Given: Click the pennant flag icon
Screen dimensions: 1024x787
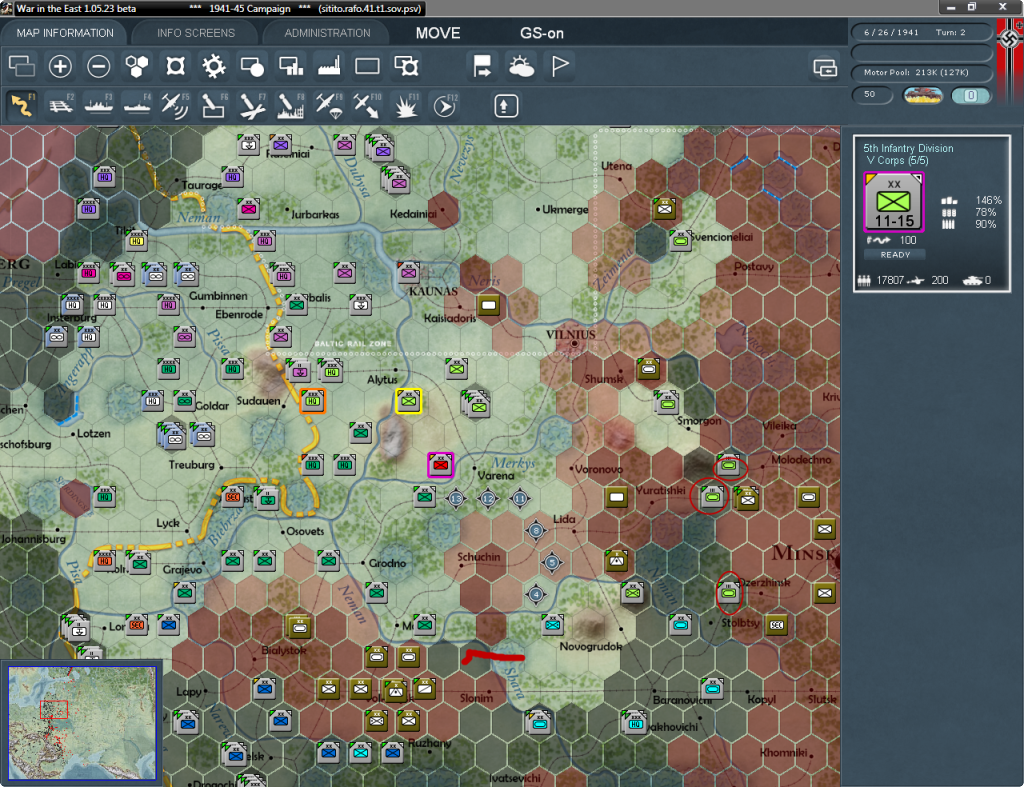Looking at the screenshot, I should click(x=560, y=66).
